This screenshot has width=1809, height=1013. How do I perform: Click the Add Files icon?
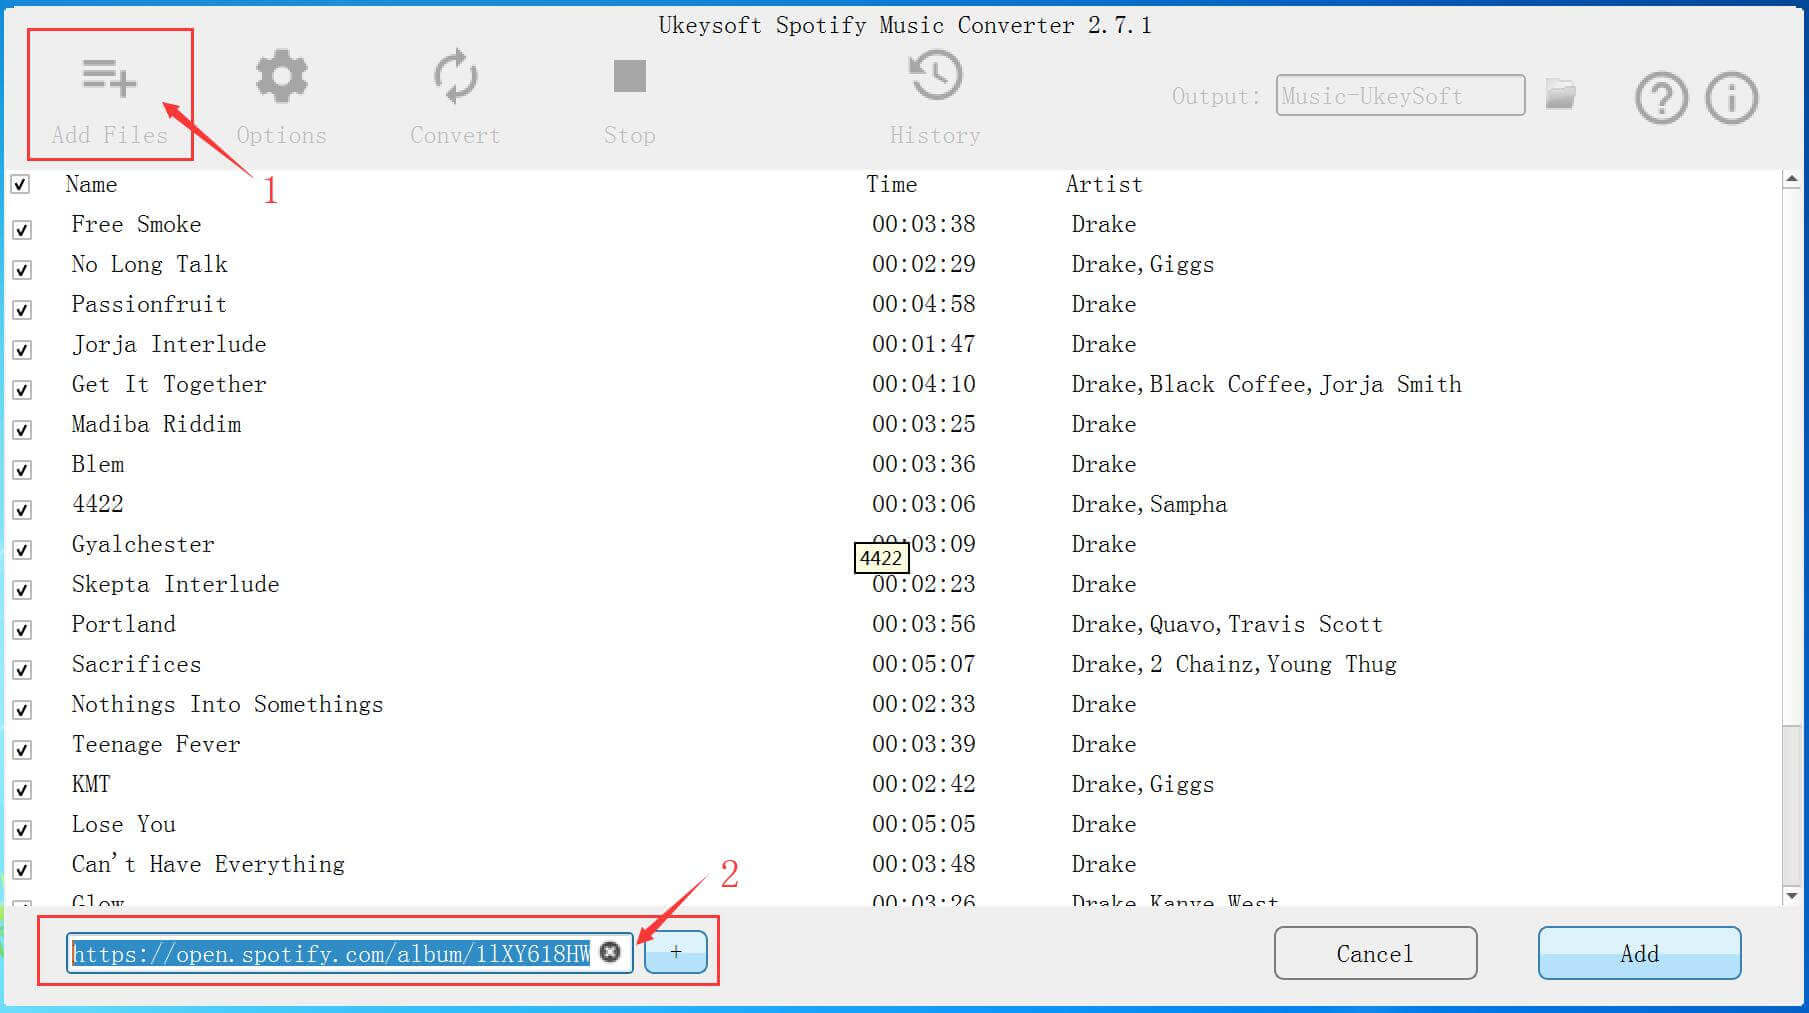(x=109, y=77)
